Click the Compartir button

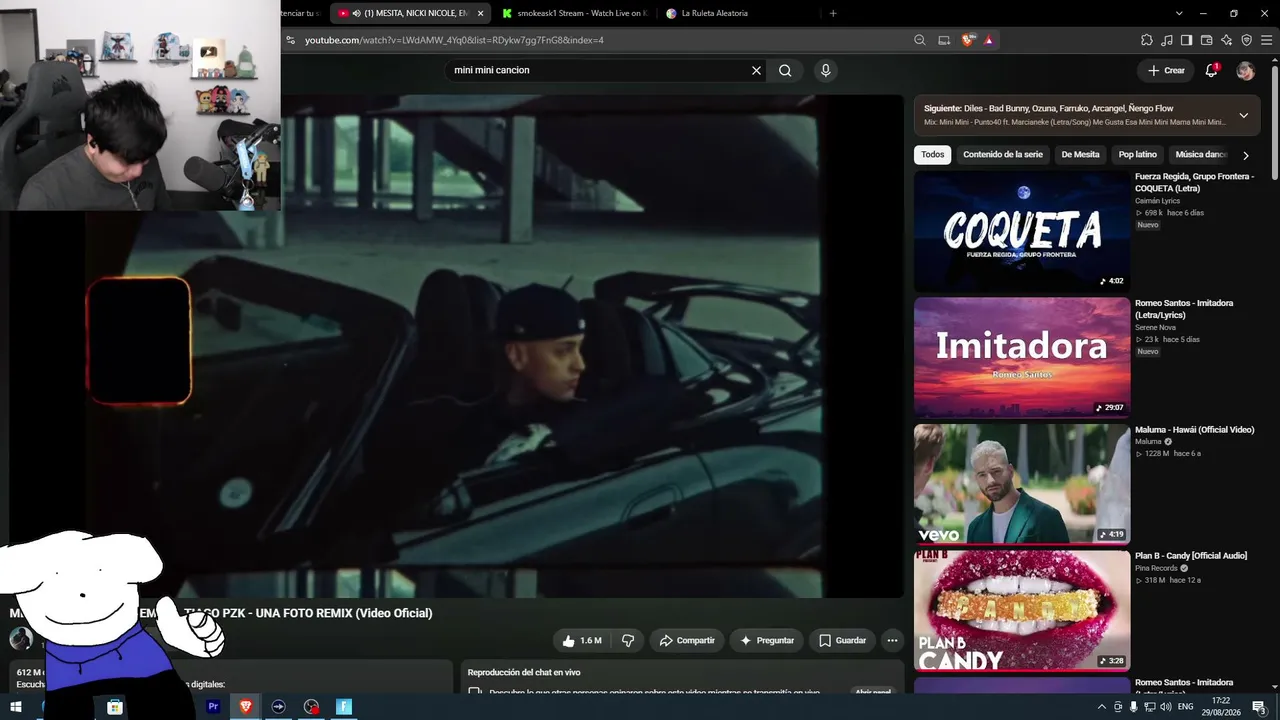686,640
